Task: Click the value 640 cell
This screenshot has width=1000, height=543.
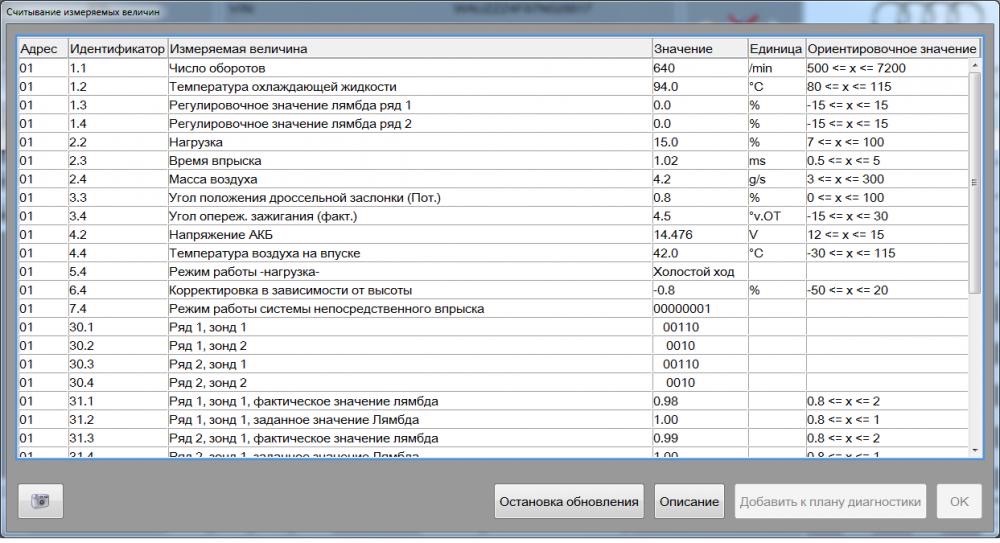Action: [700, 68]
